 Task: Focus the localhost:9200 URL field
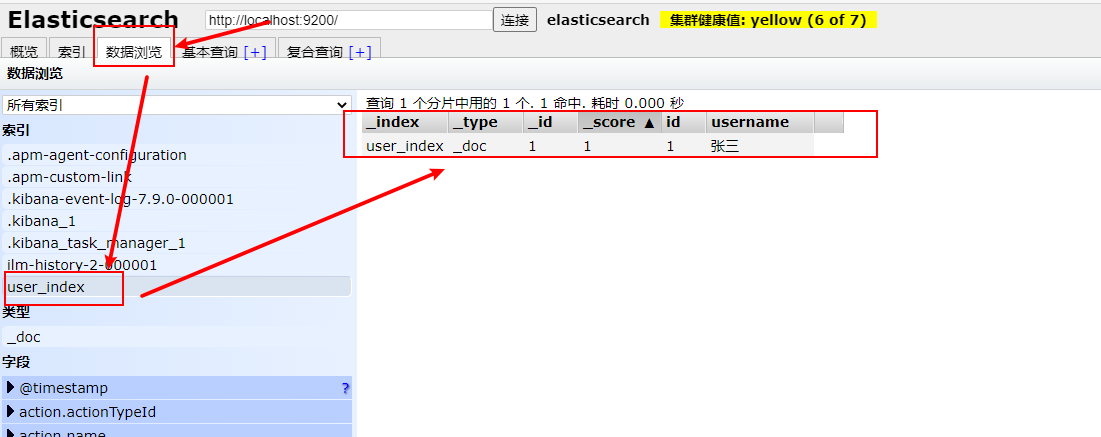click(348, 20)
